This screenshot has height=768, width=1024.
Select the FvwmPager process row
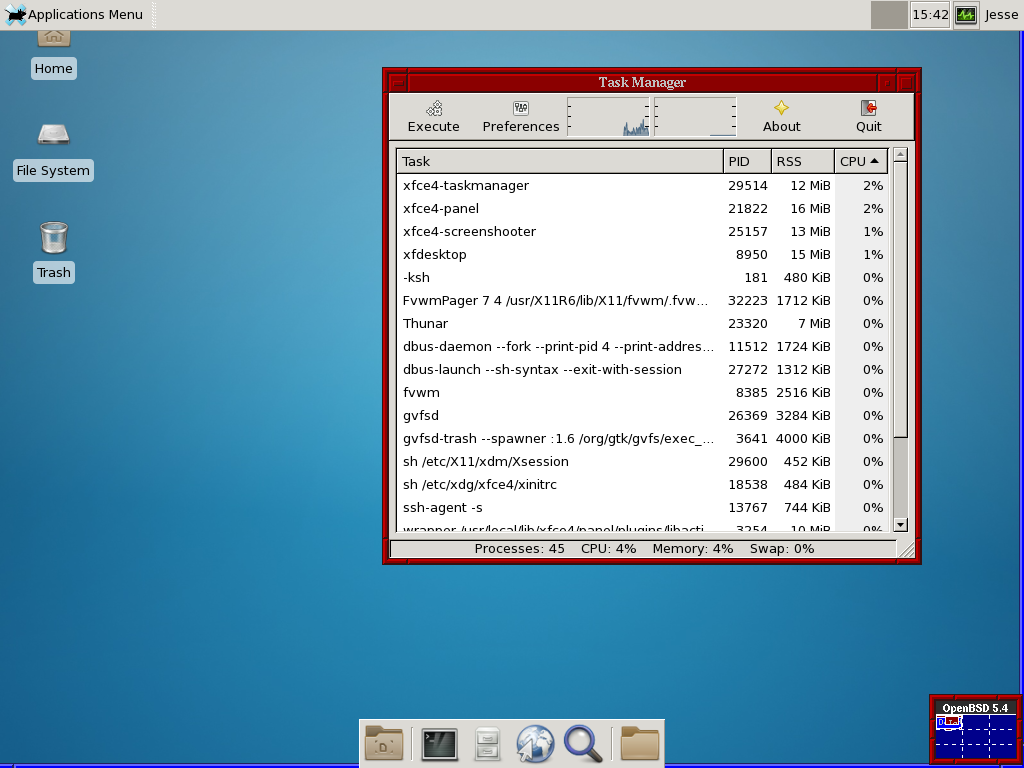click(x=642, y=300)
